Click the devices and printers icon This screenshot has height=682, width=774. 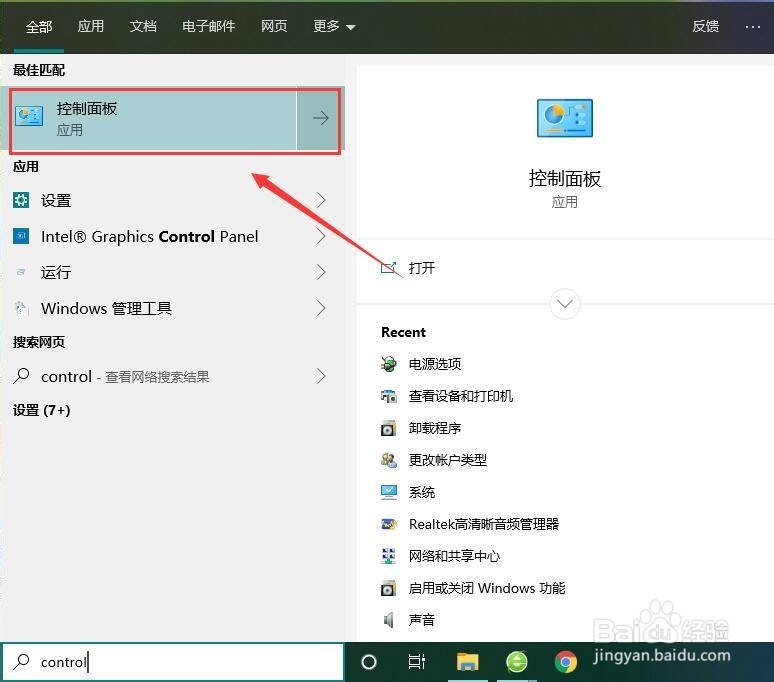point(388,396)
